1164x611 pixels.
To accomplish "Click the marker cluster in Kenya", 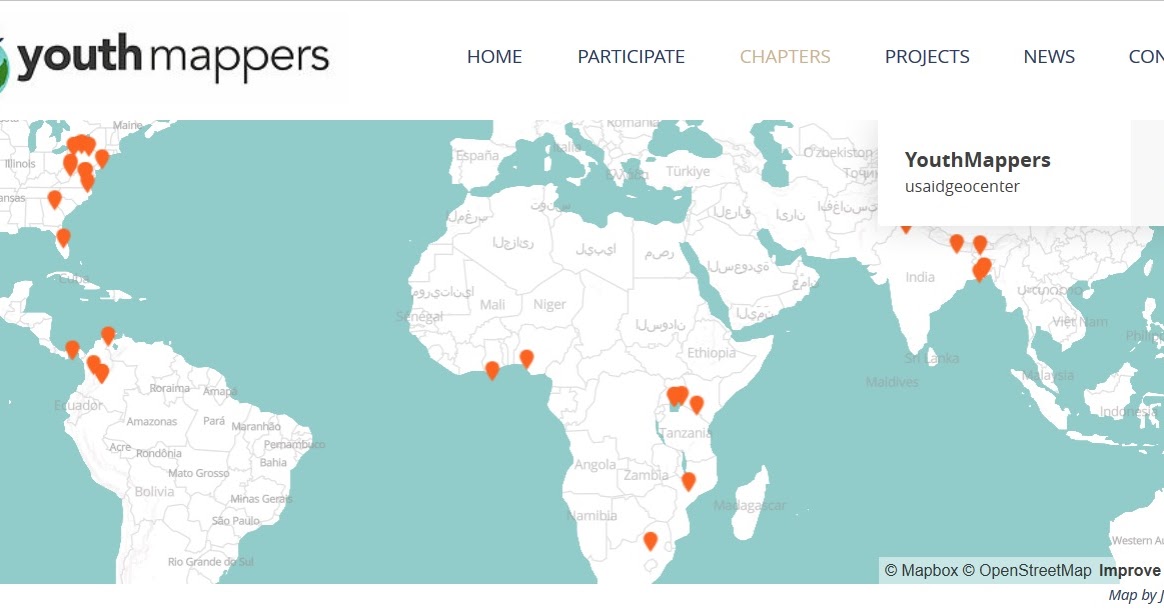I will click(x=676, y=395).
